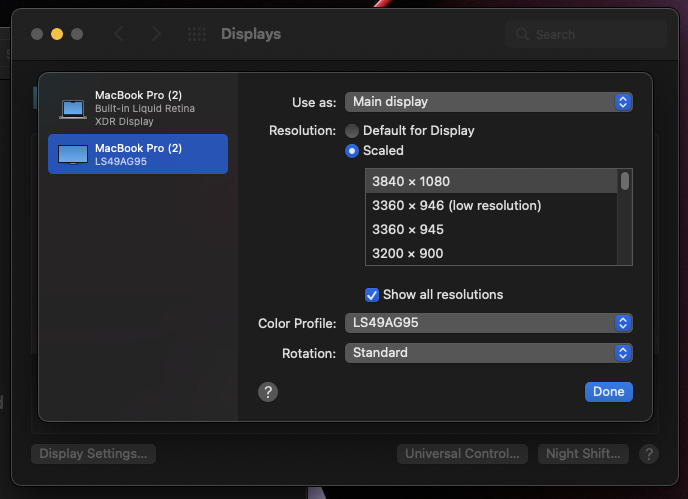Open the show-all preferences grid icon
688x499 pixels.
pyautogui.click(x=197, y=34)
